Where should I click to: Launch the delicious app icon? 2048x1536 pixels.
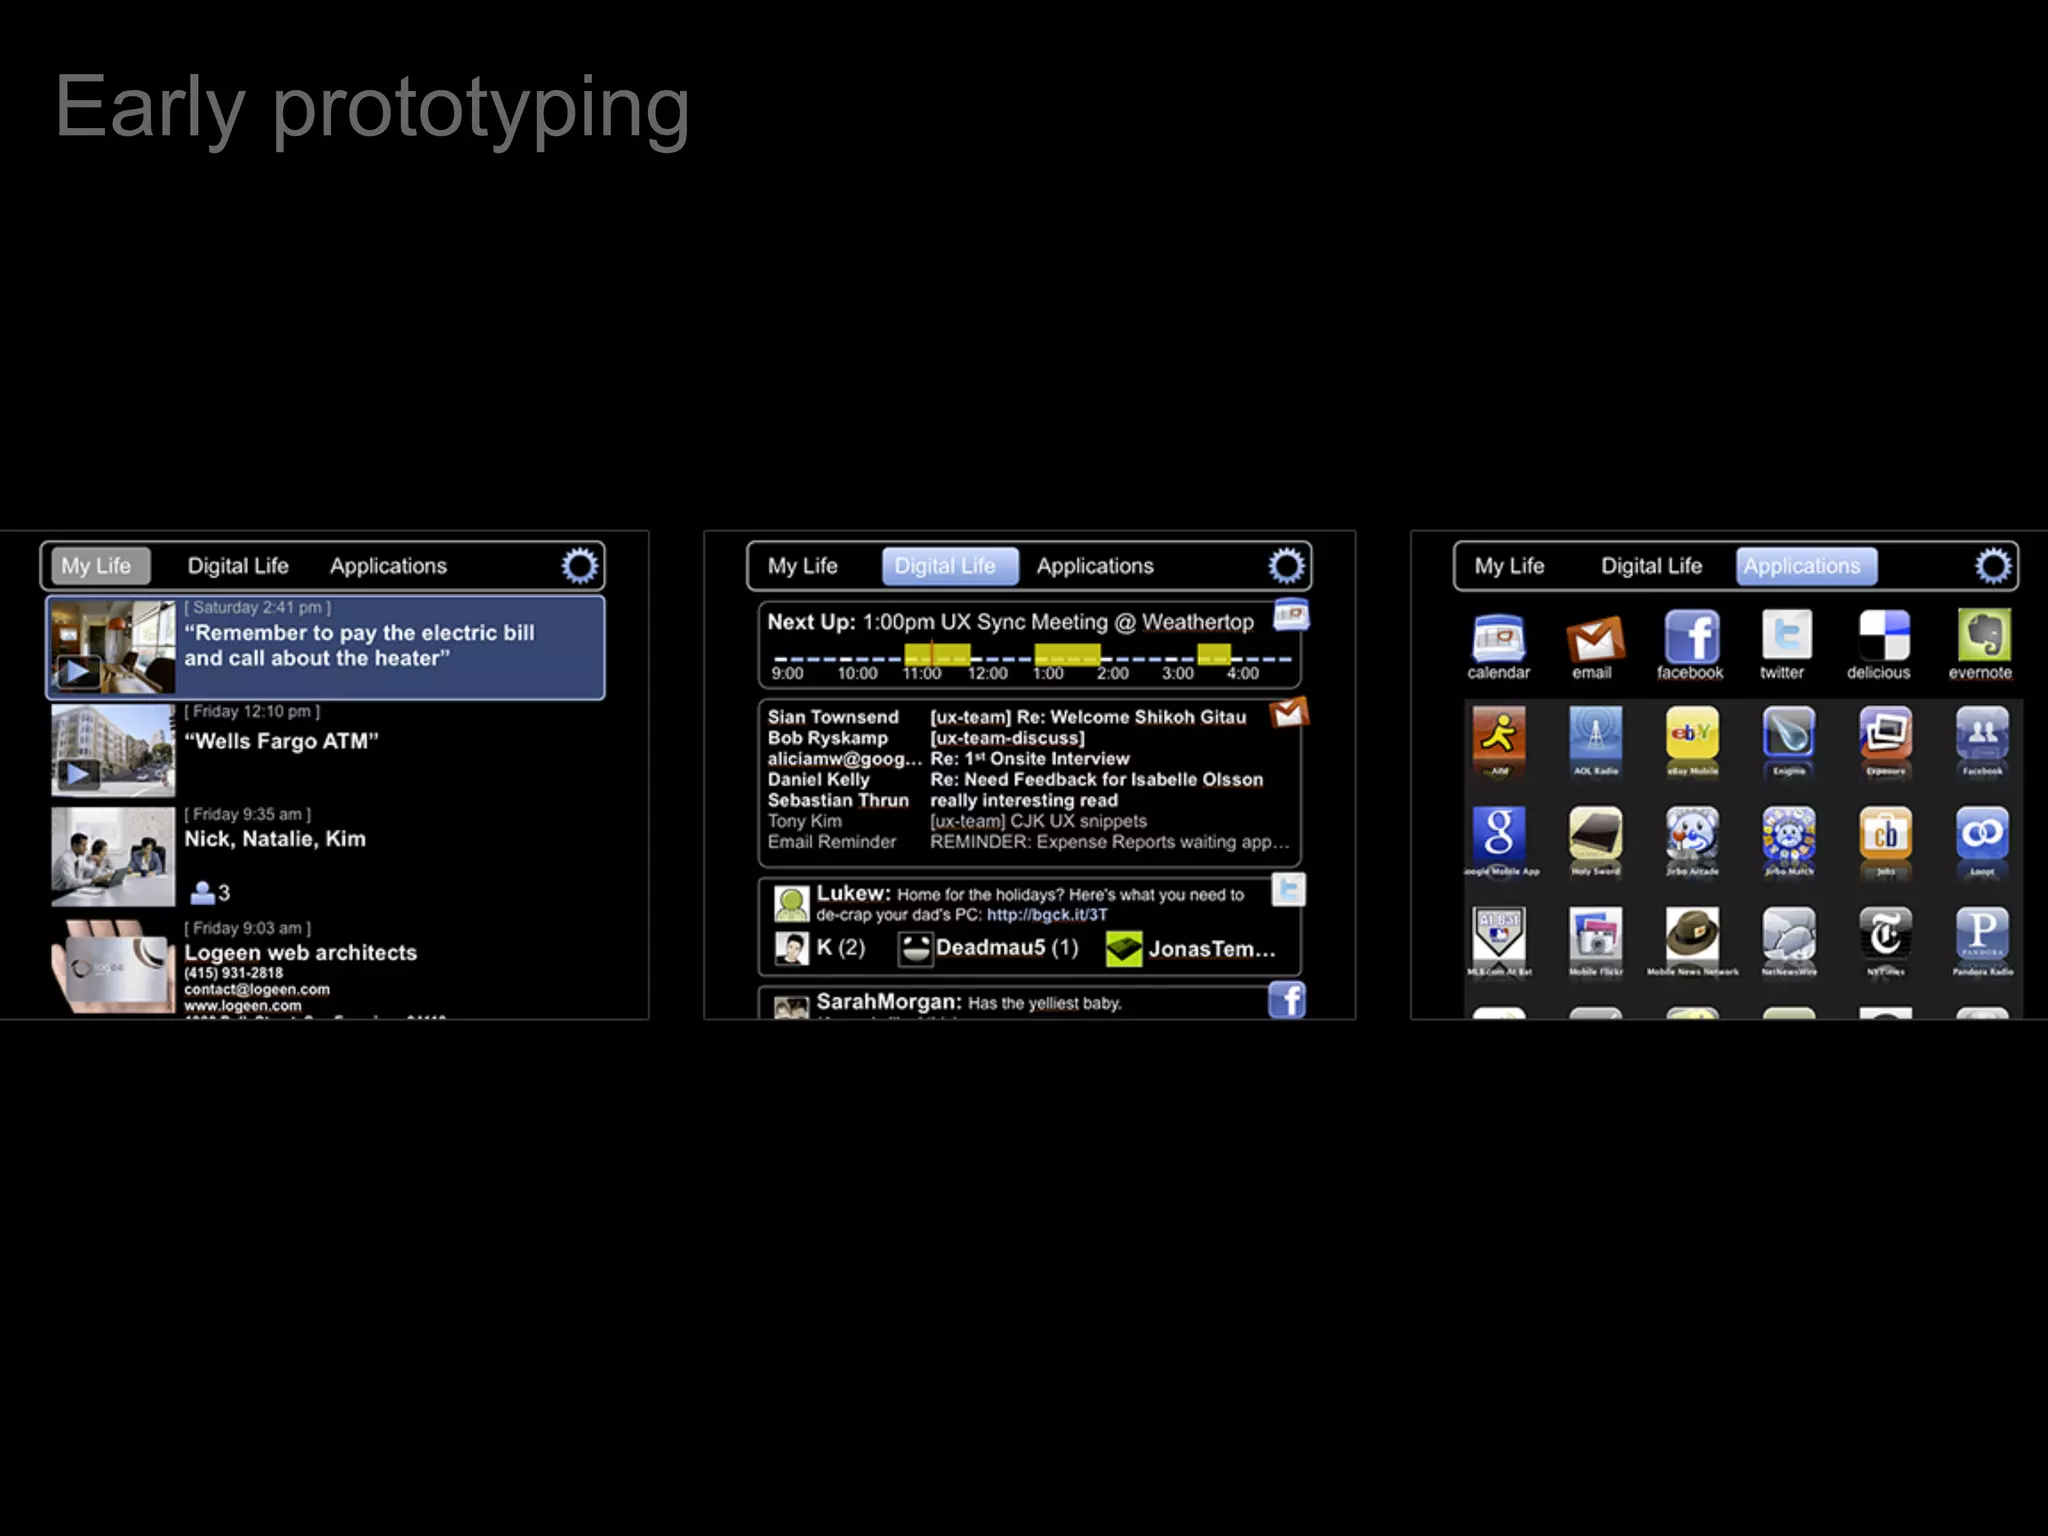click(x=1884, y=636)
